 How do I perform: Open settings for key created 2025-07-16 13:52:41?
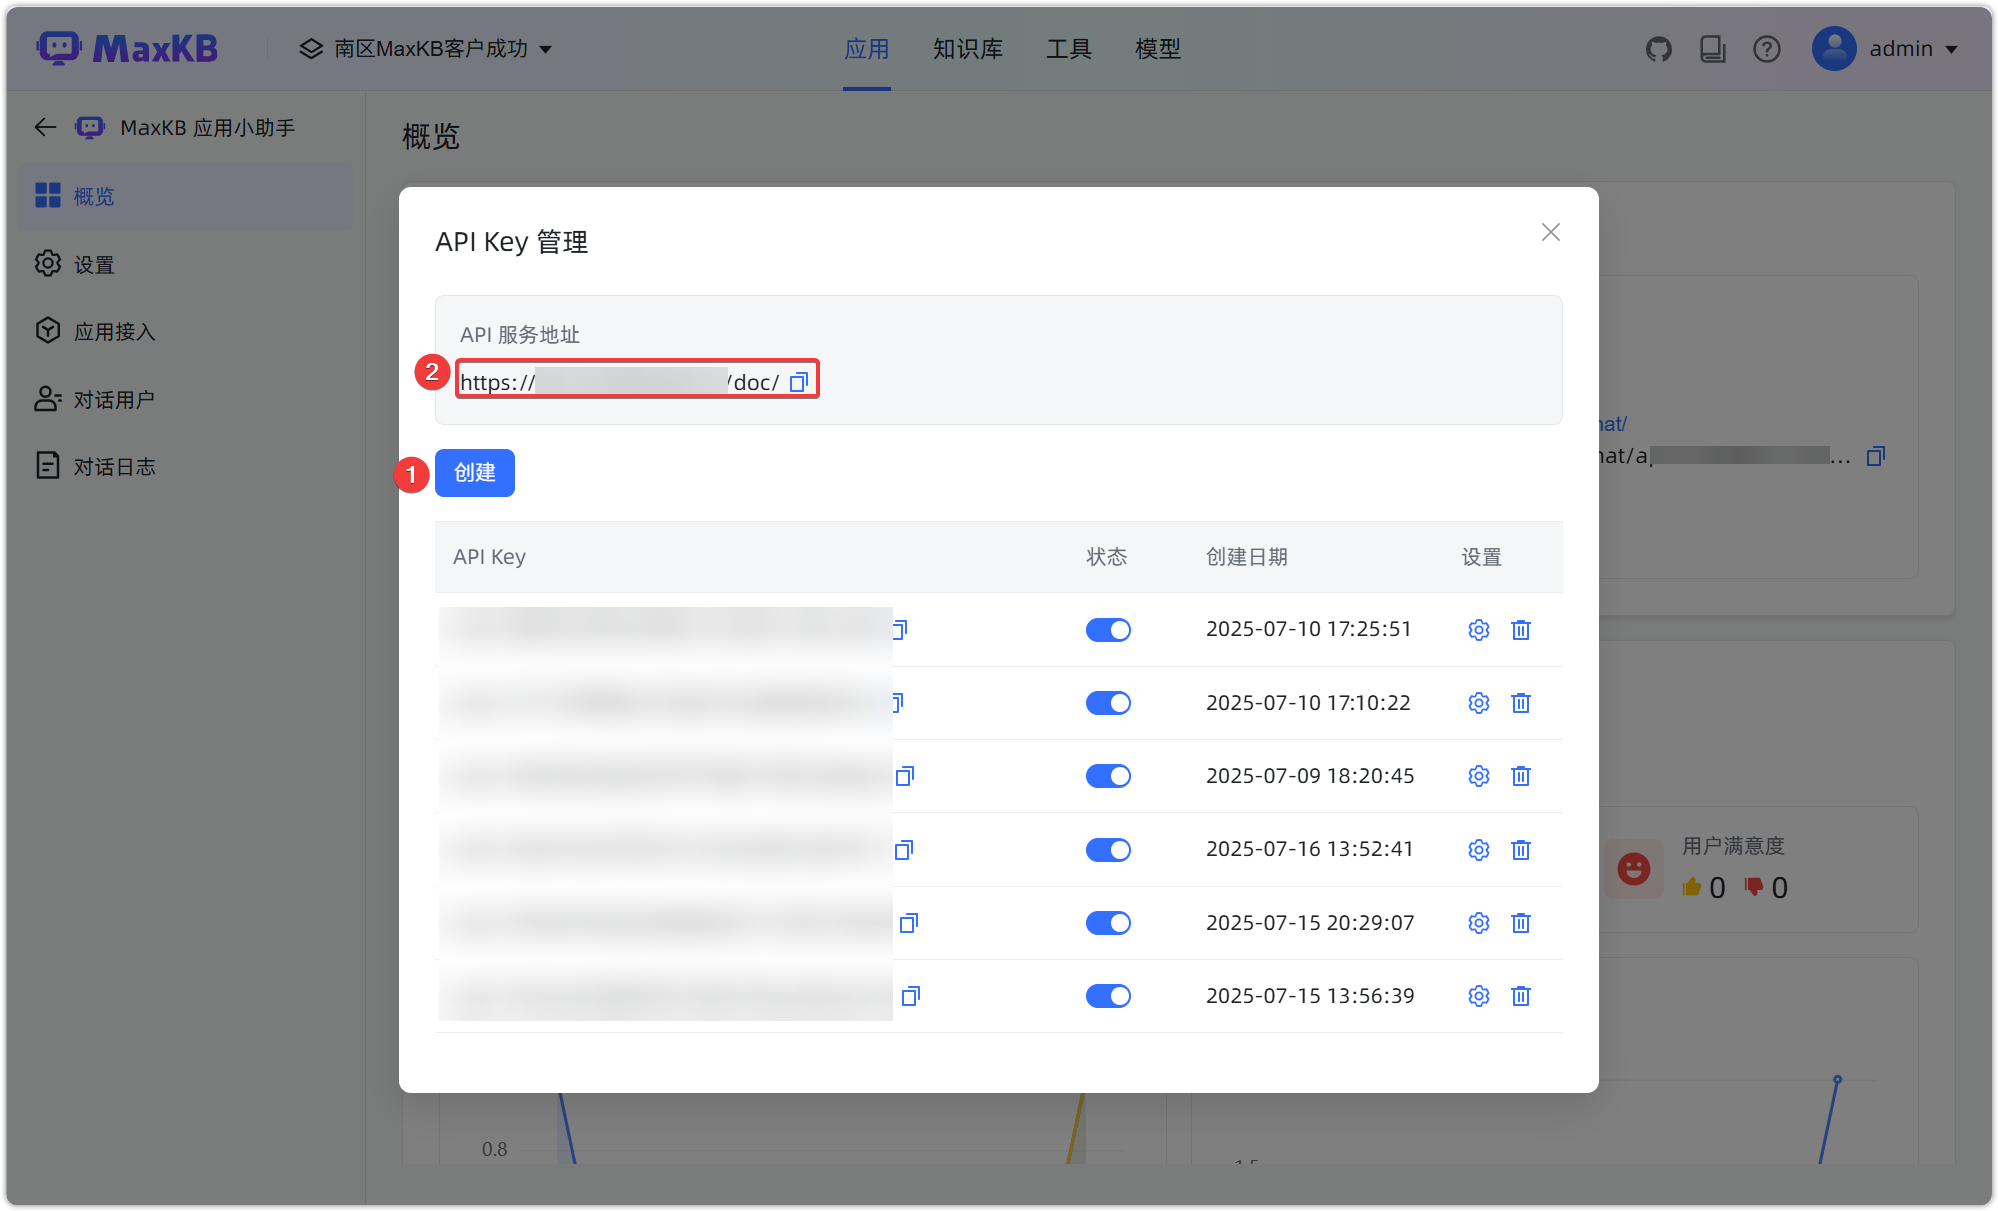pyautogui.click(x=1478, y=850)
